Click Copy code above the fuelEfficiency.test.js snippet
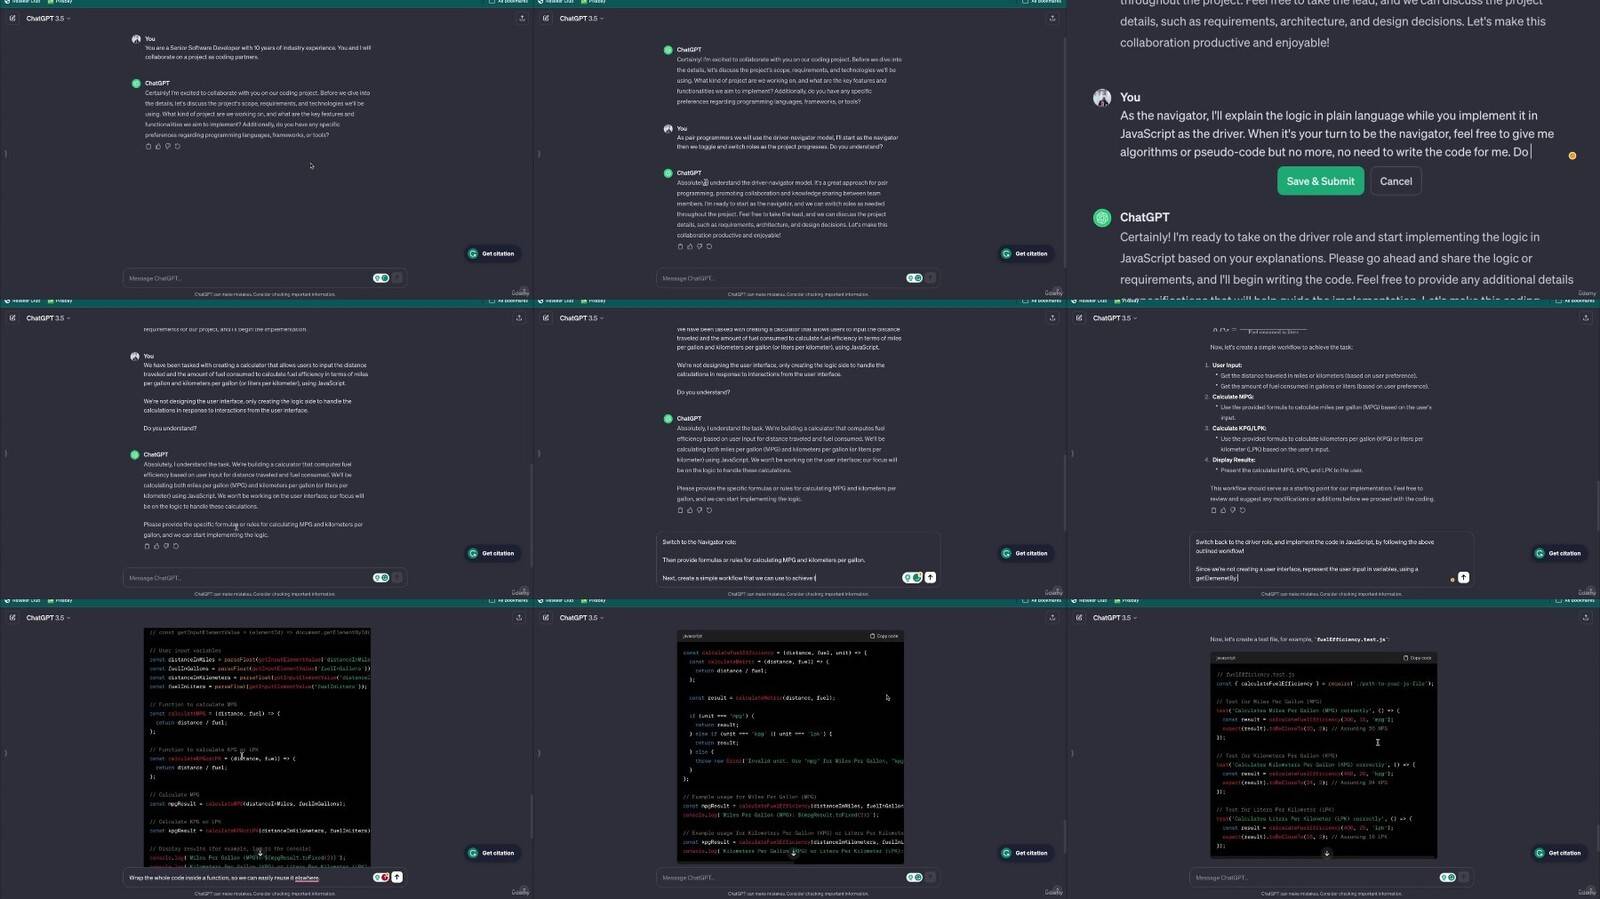 pyautogui.click(x=1417, y=658)
